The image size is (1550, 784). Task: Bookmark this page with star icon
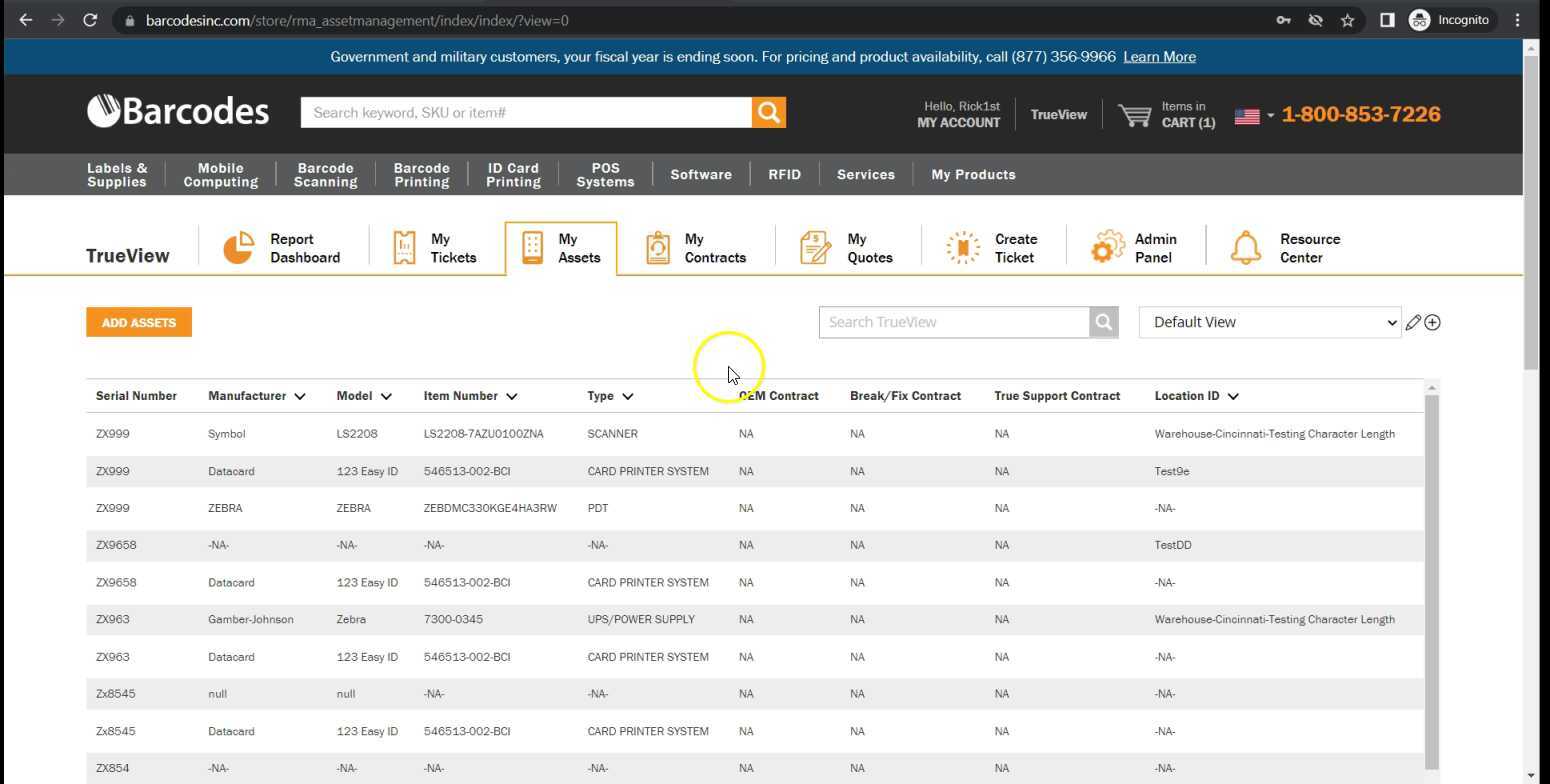click(x=1348, y=20)
